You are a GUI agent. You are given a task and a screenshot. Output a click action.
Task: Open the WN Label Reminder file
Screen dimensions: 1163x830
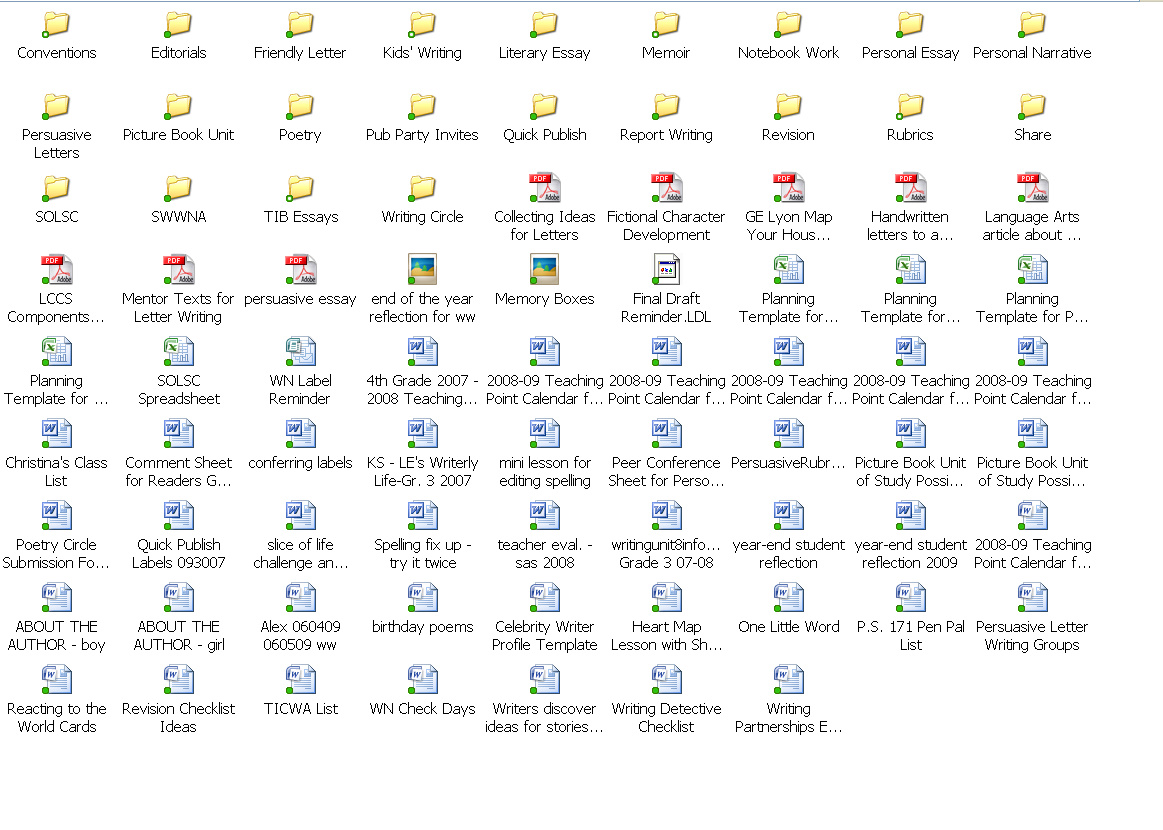pyautogui.click(x=300, y=353)
